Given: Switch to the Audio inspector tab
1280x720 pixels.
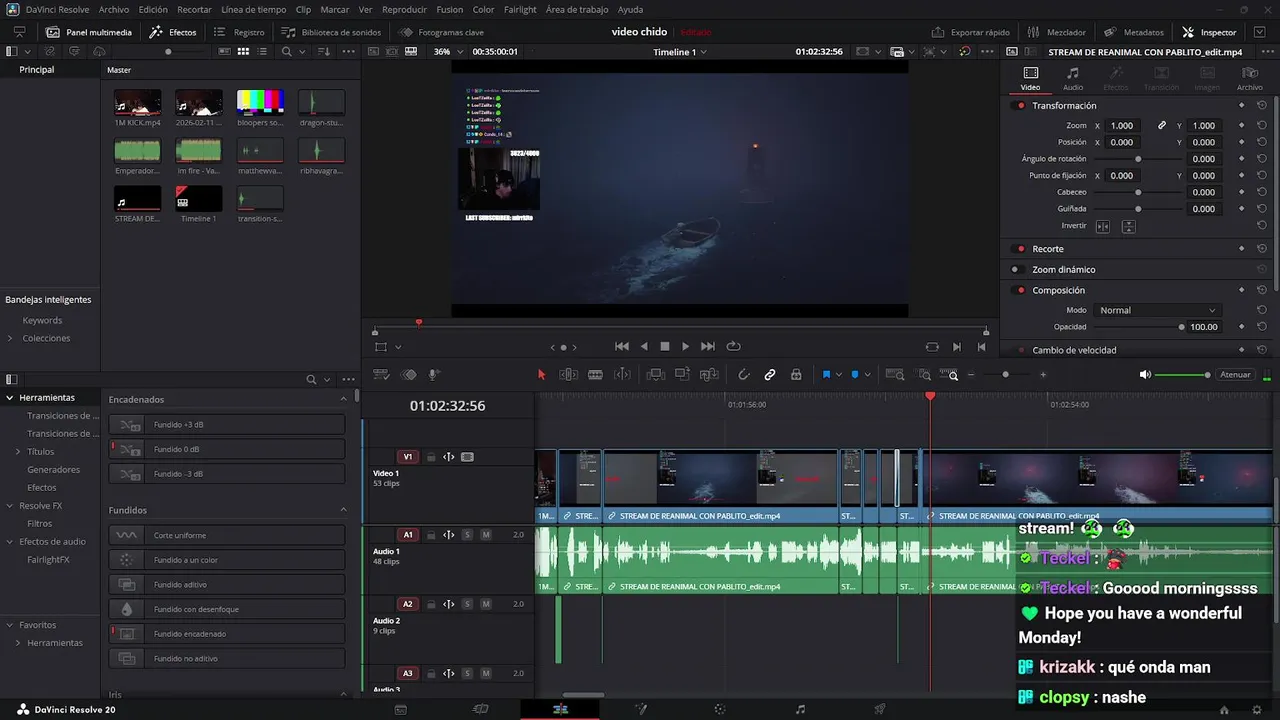Looking at the screenshot, I should 1072,78.
